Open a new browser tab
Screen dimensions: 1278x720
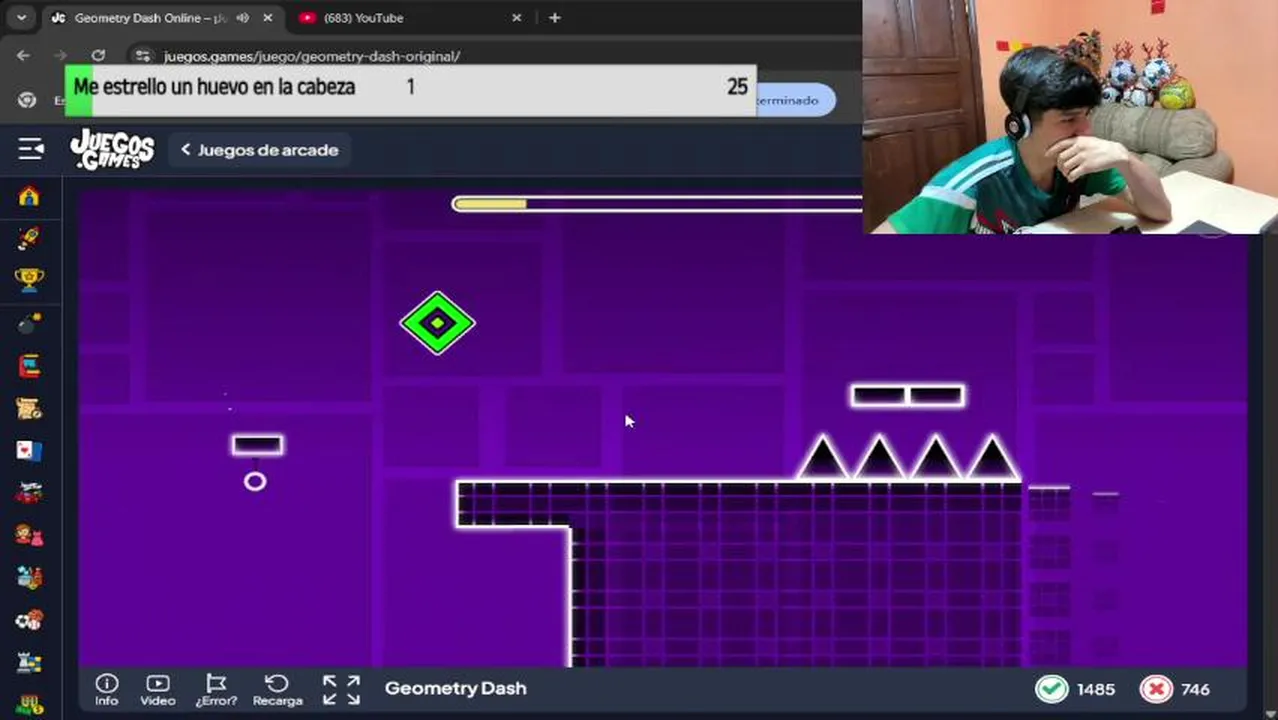click(x=554, y=18)
